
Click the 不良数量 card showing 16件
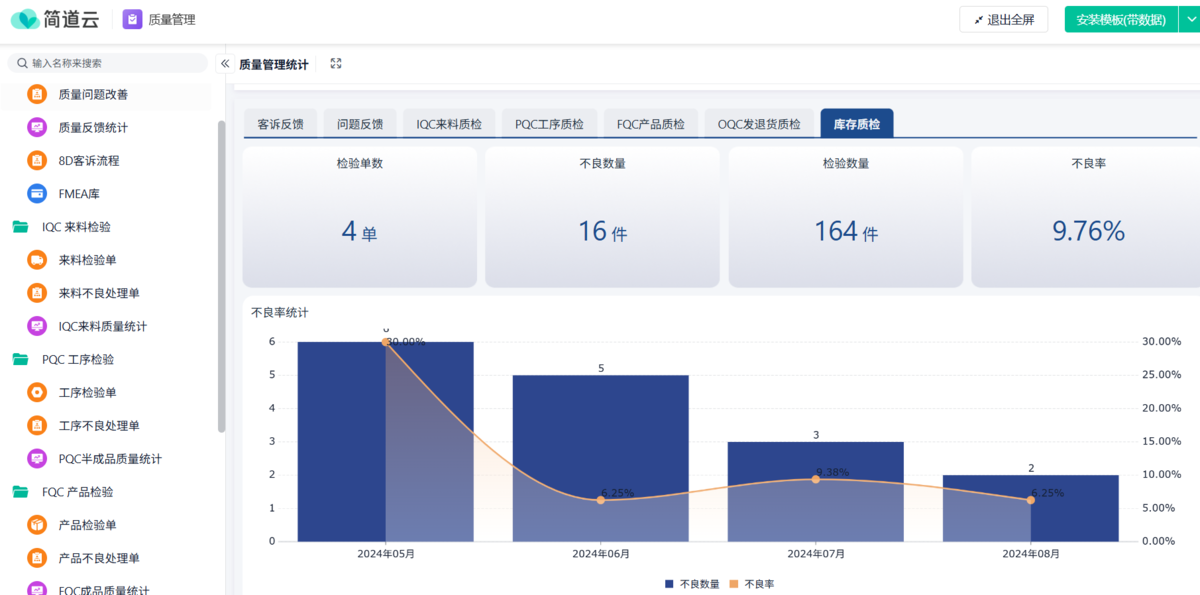click(602, 217)
